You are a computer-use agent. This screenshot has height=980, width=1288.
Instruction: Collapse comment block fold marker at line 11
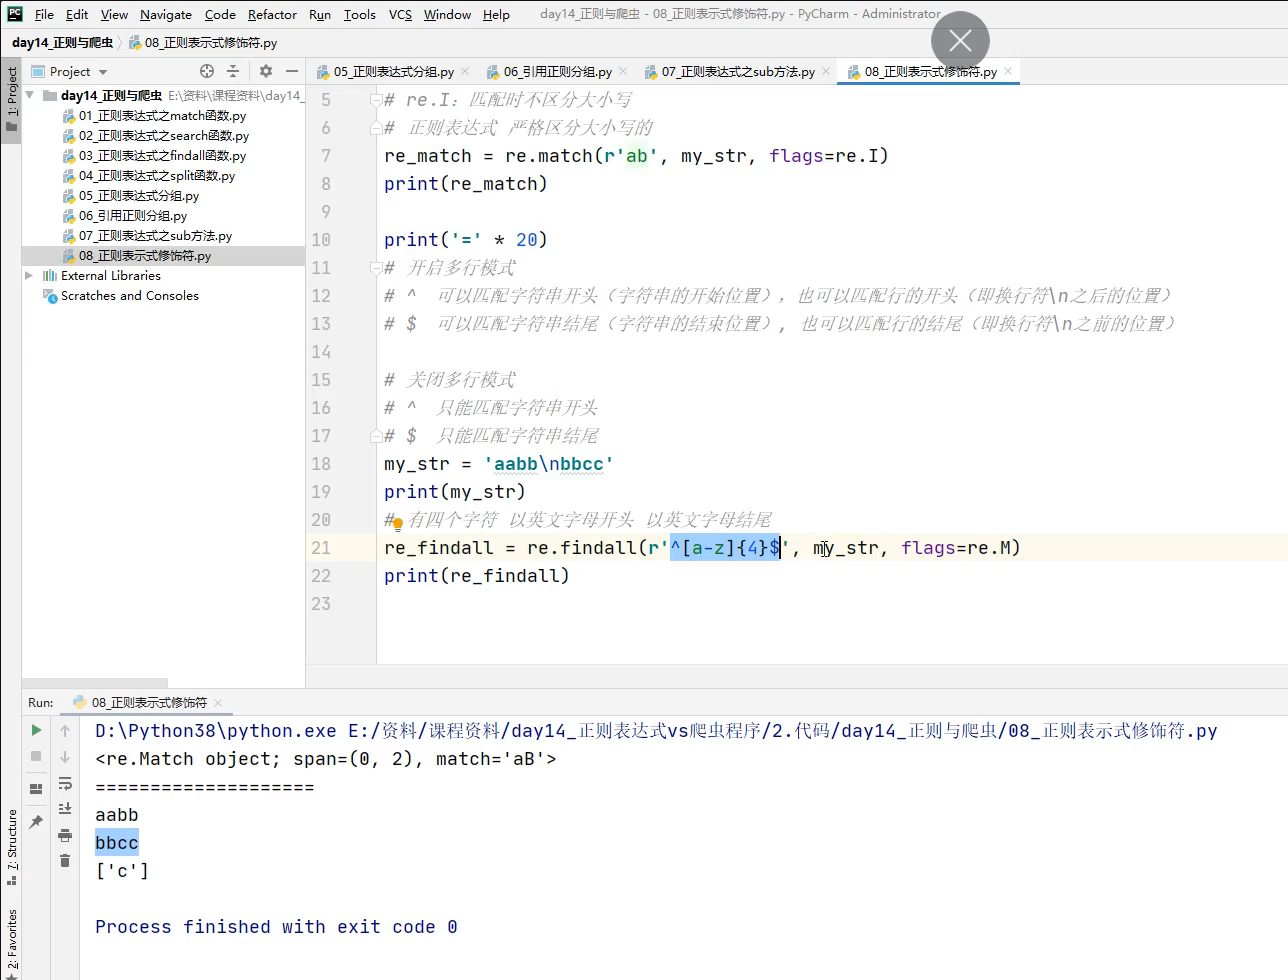pos(376,267)
